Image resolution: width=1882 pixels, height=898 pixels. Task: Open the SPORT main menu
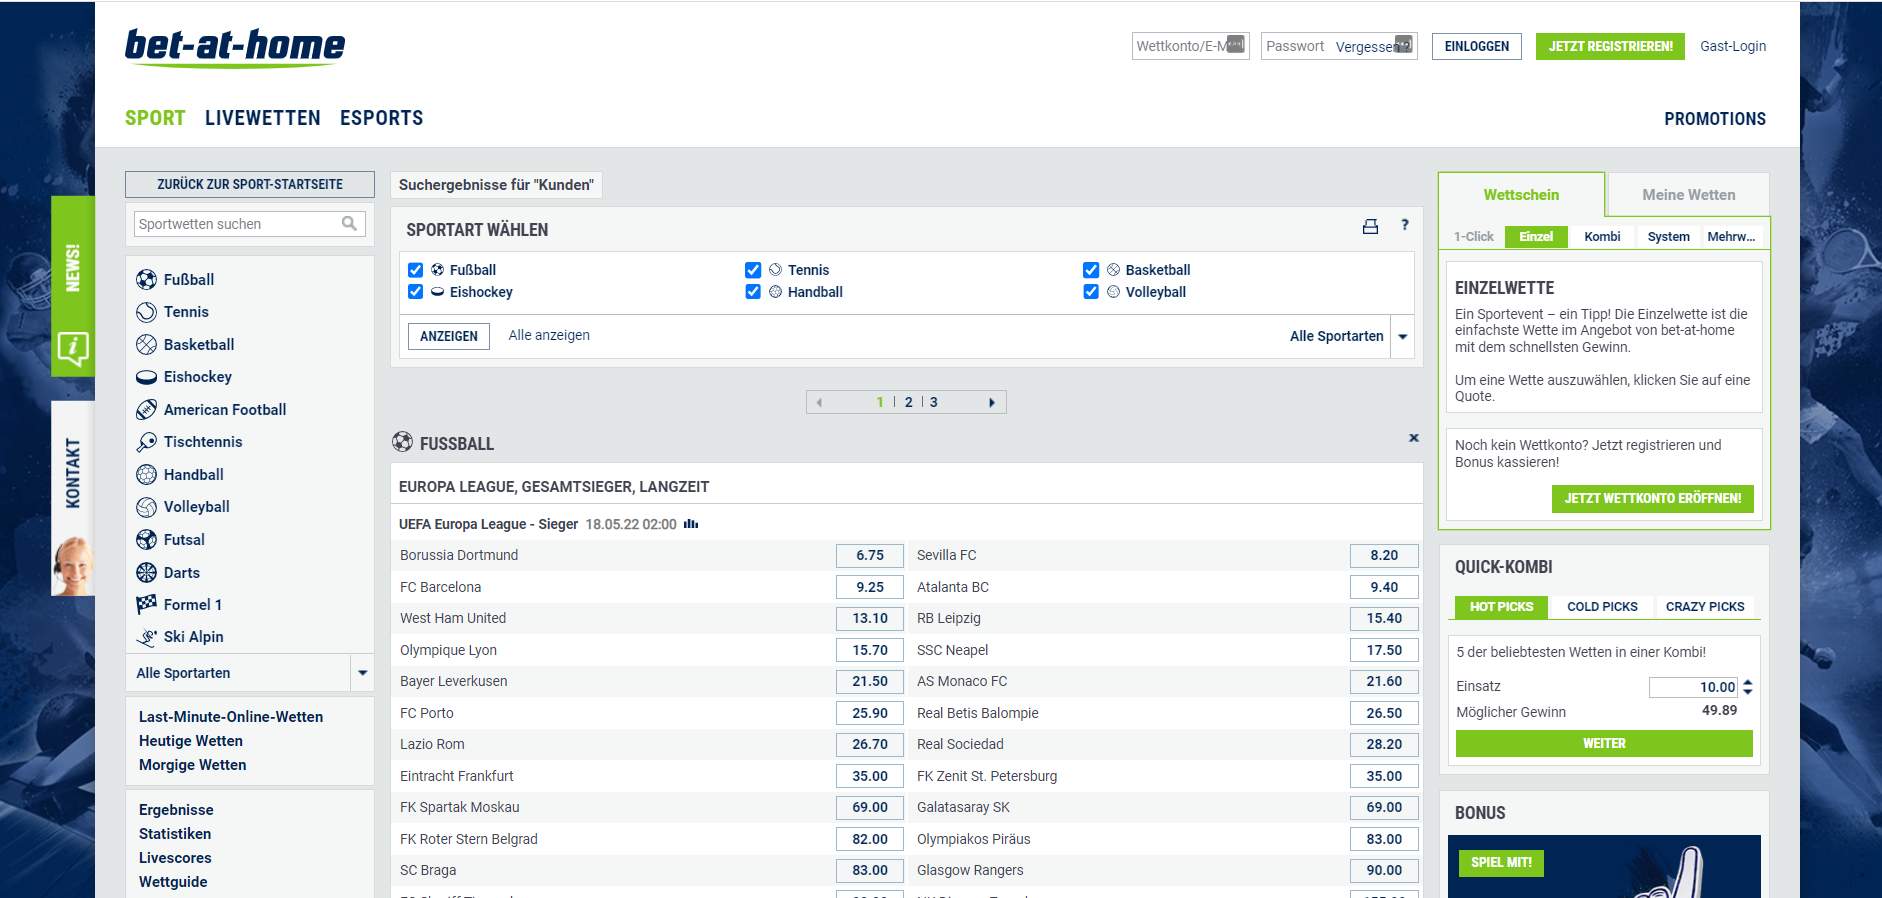(x=155, y=118)
